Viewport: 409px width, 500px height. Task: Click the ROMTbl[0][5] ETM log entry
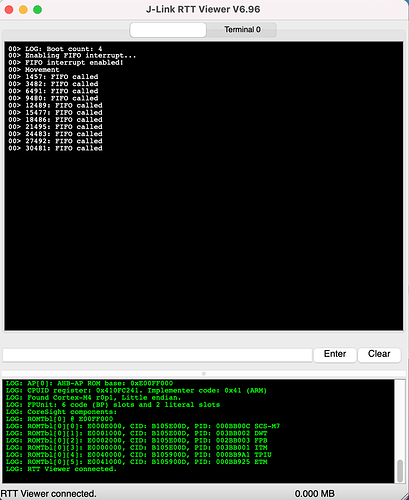pos(137,462)
